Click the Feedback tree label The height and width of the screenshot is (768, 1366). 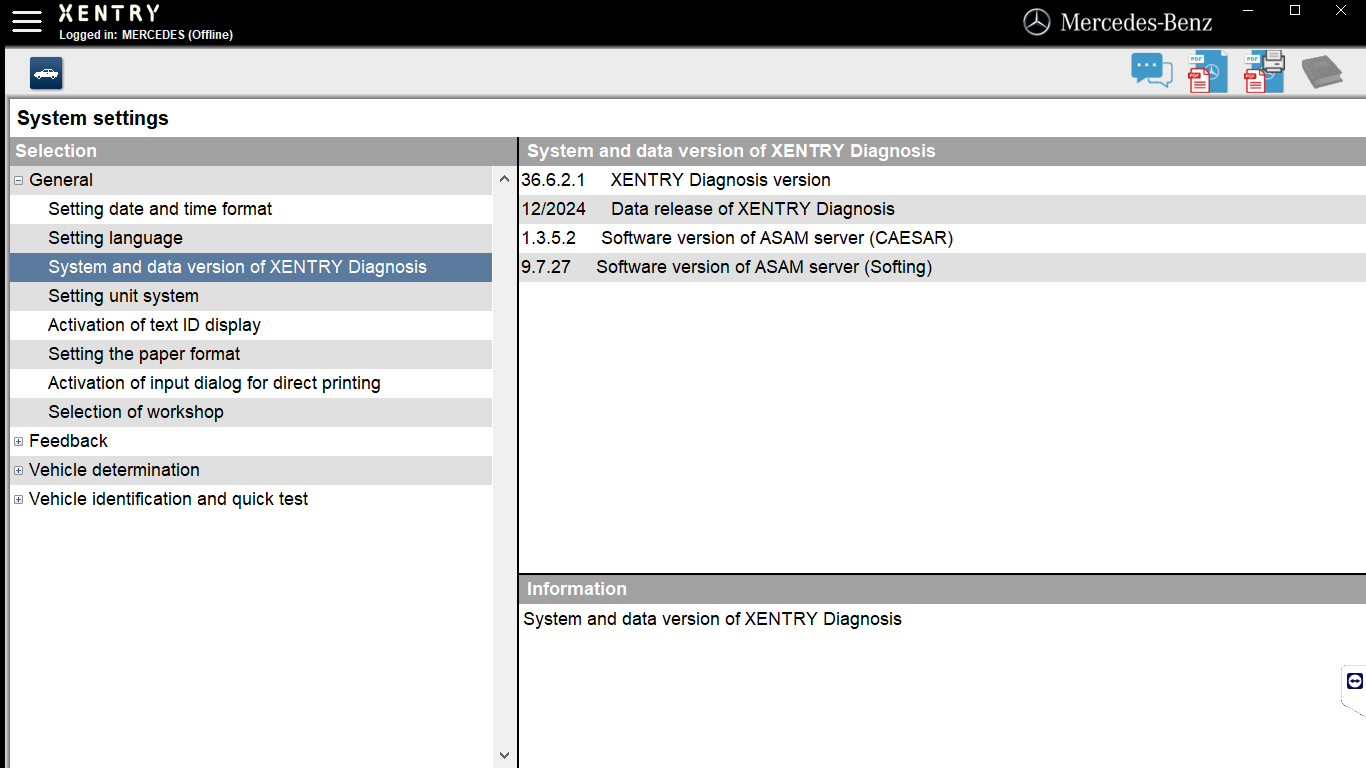[x=68, y=441]
